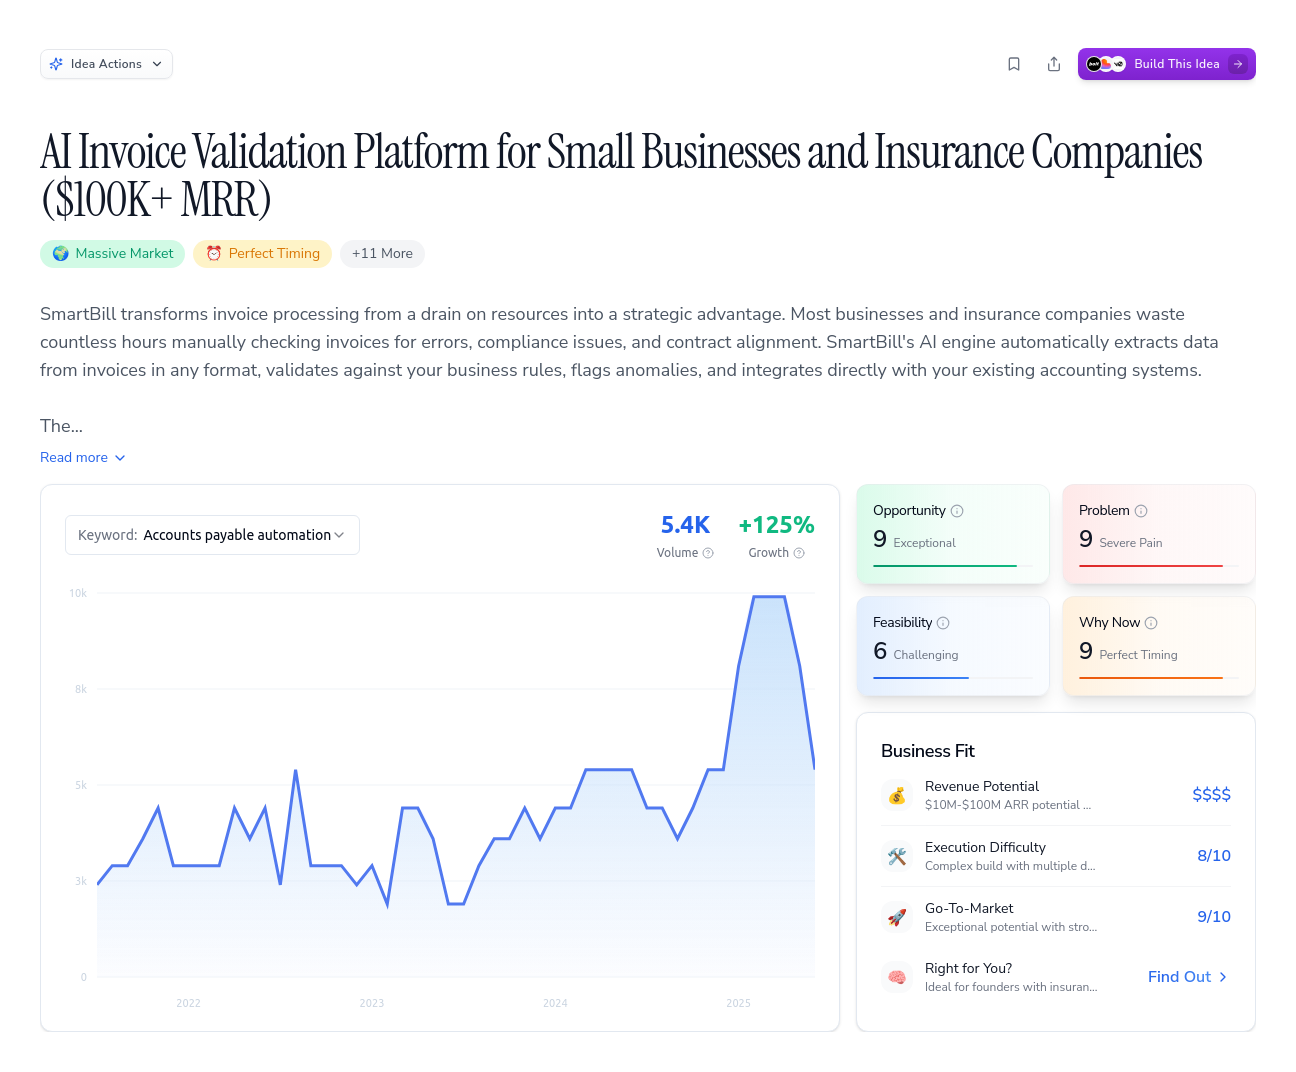The width and height of the screenshot is (1296, 1072).
Task: Click the info icon next to Volume
Action: click(708, 553)
